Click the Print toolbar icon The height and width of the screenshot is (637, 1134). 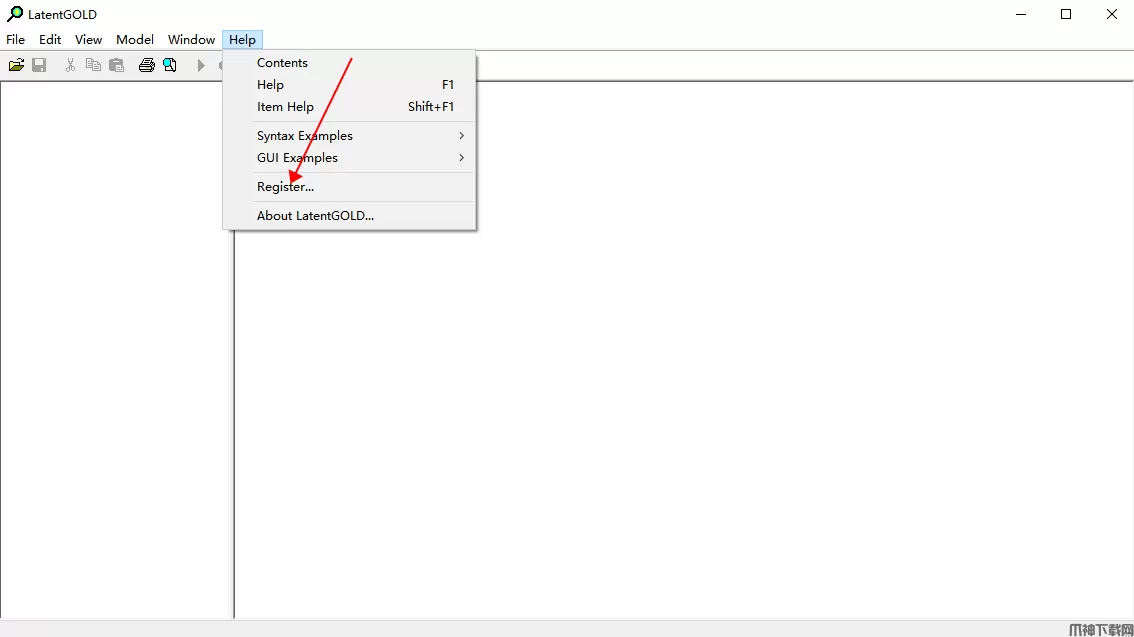(x=147, y=65)
